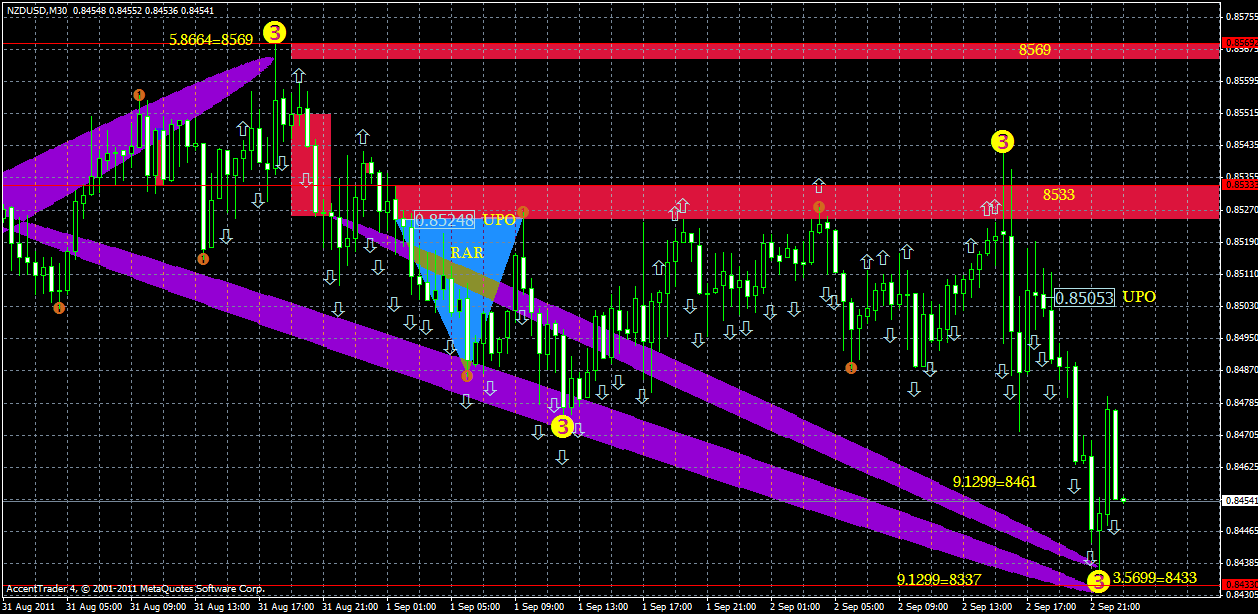1258x614 pixels.
Task: Select the down arrow in the bottom-right decline
Action: [x=1072, y=484]
